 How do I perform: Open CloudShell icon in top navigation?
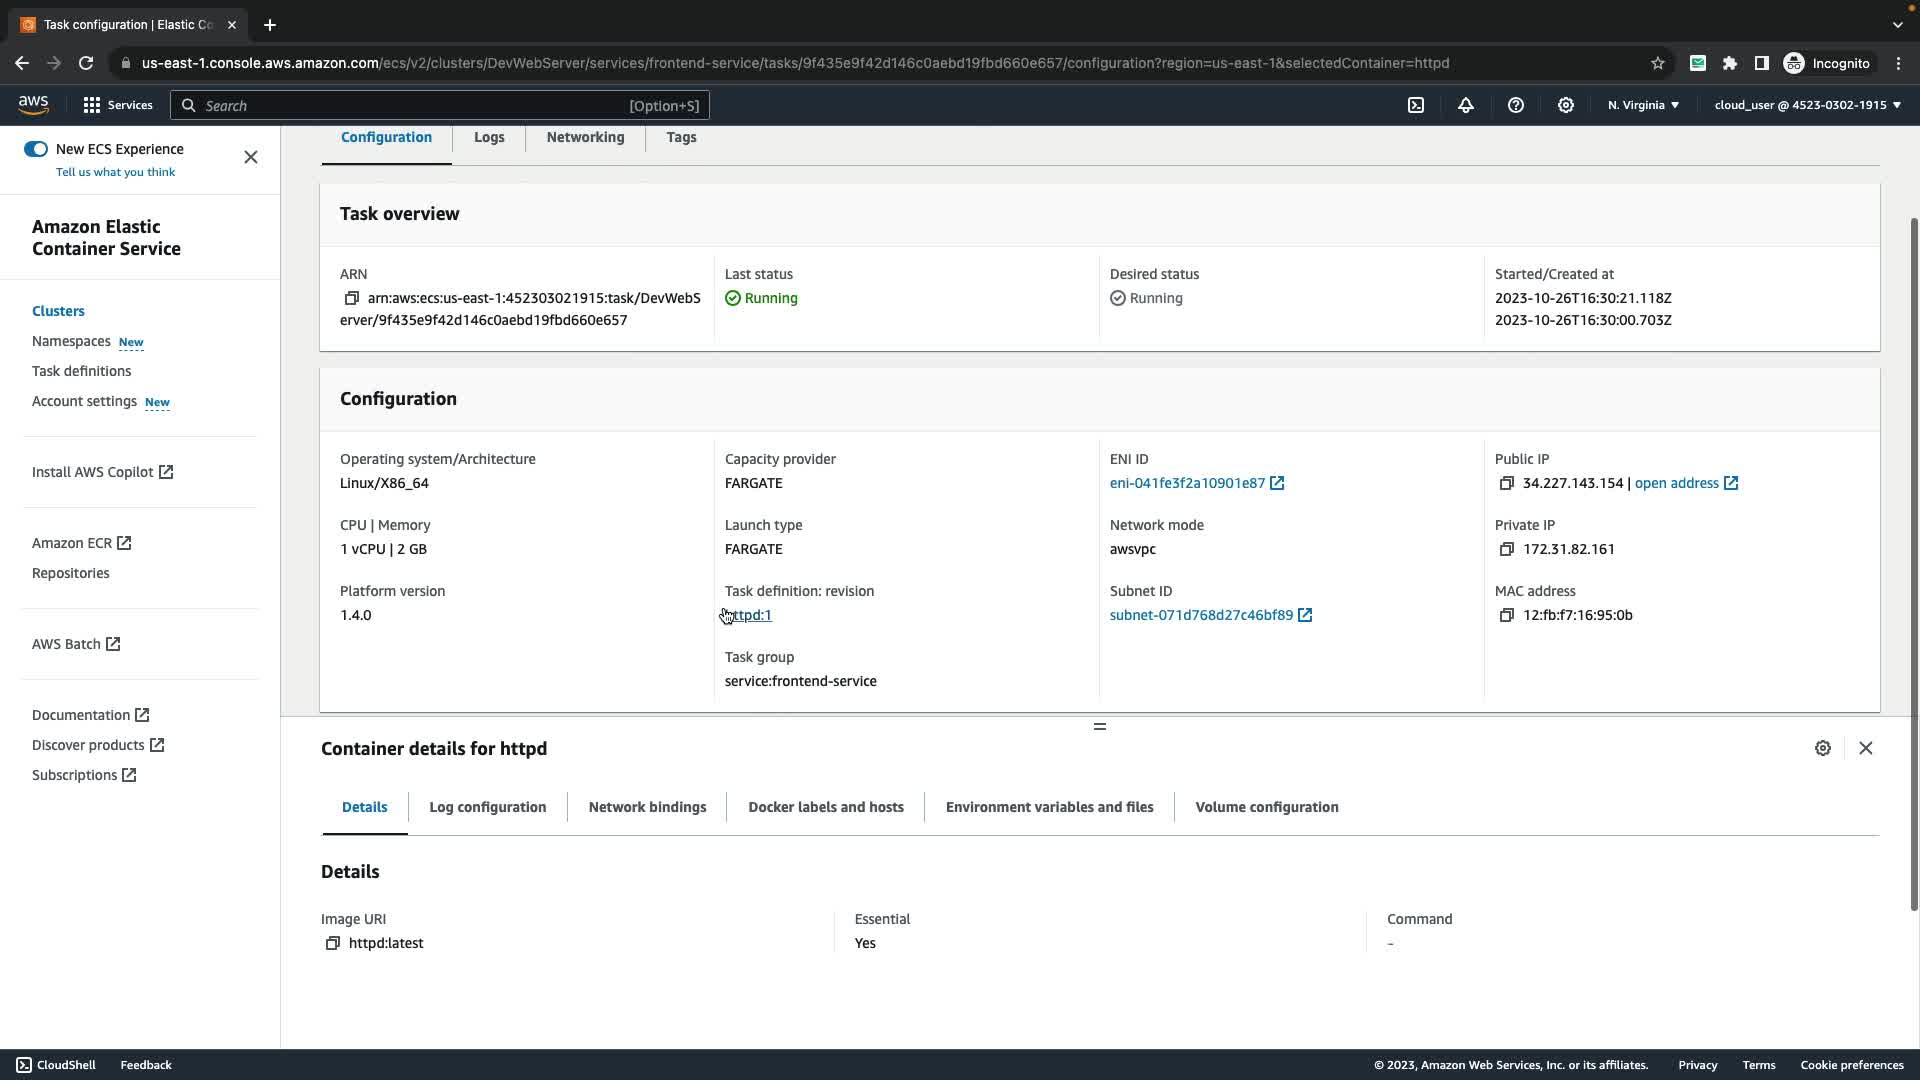[1416, 105]
